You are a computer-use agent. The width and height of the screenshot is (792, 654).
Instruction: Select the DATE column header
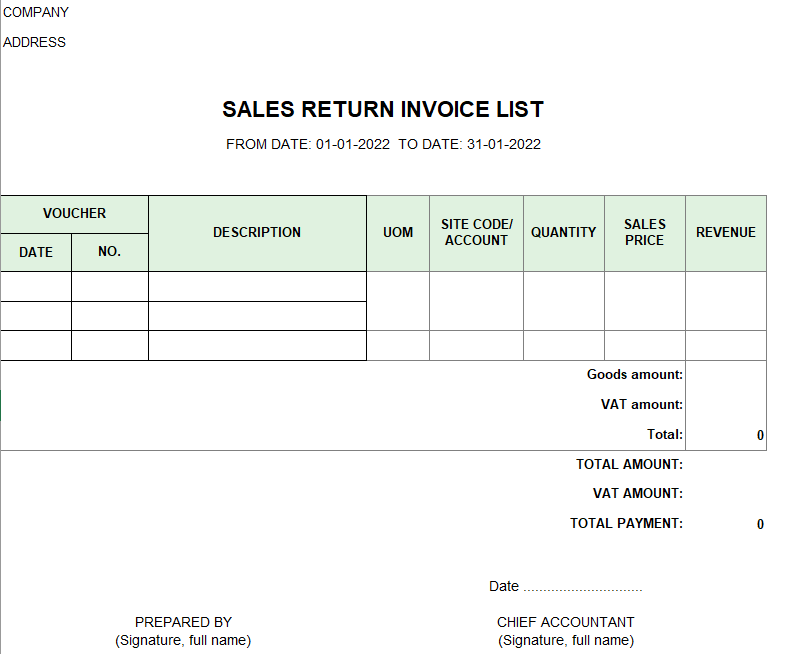pos(36,252)
